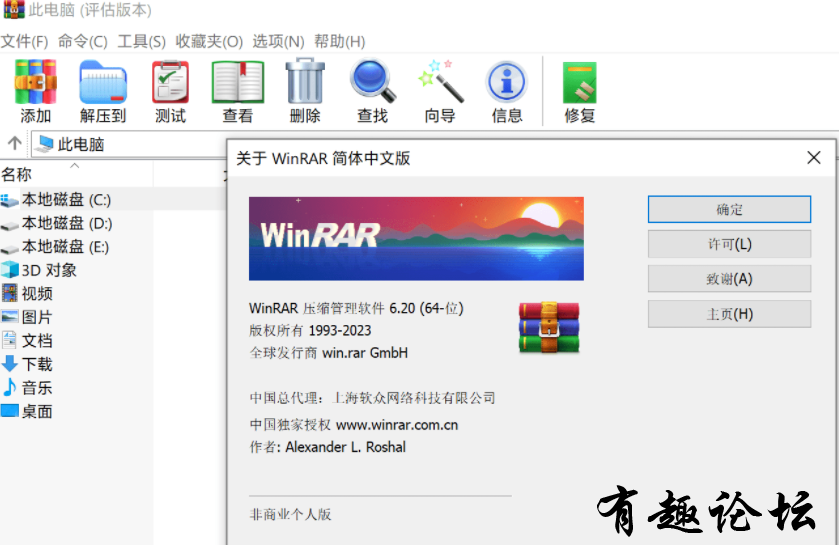Click the 修复 (Repair) toolbar icon
The width and height of the screenshot is (839, 545).
pos(579,82)
